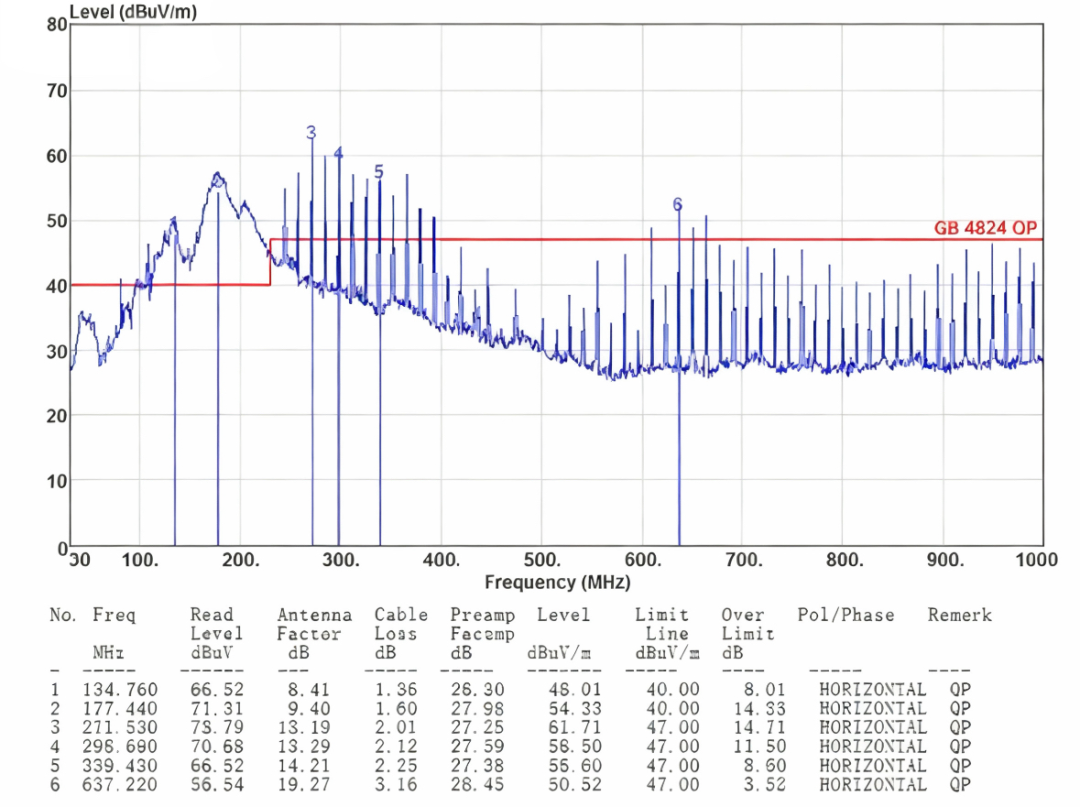Click read level value 56.54

point(217,784)
